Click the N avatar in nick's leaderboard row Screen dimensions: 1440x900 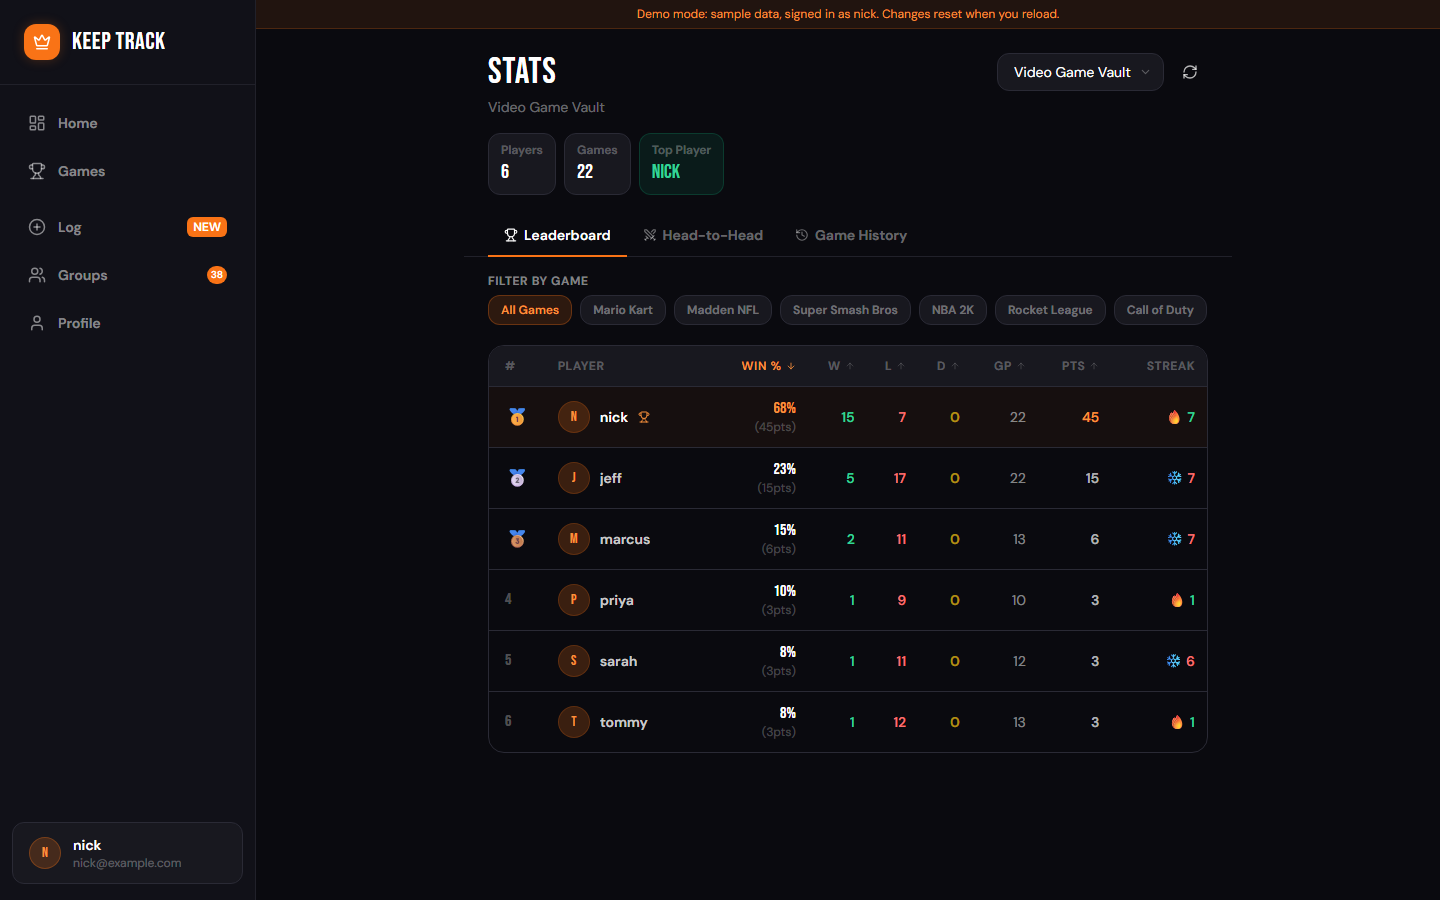point(574,417)
